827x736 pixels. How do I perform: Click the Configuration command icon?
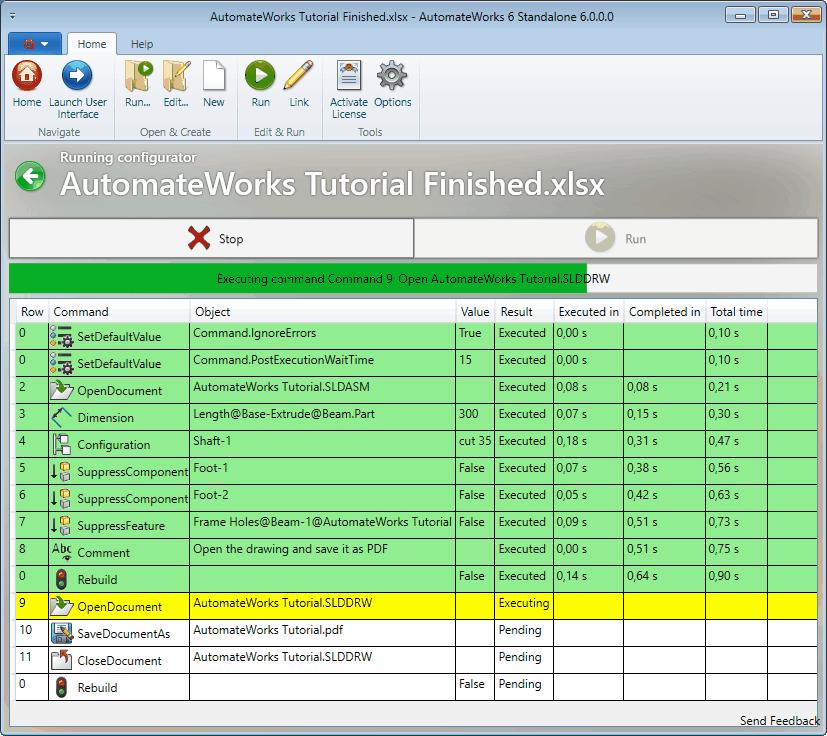(x=61, y=444)
